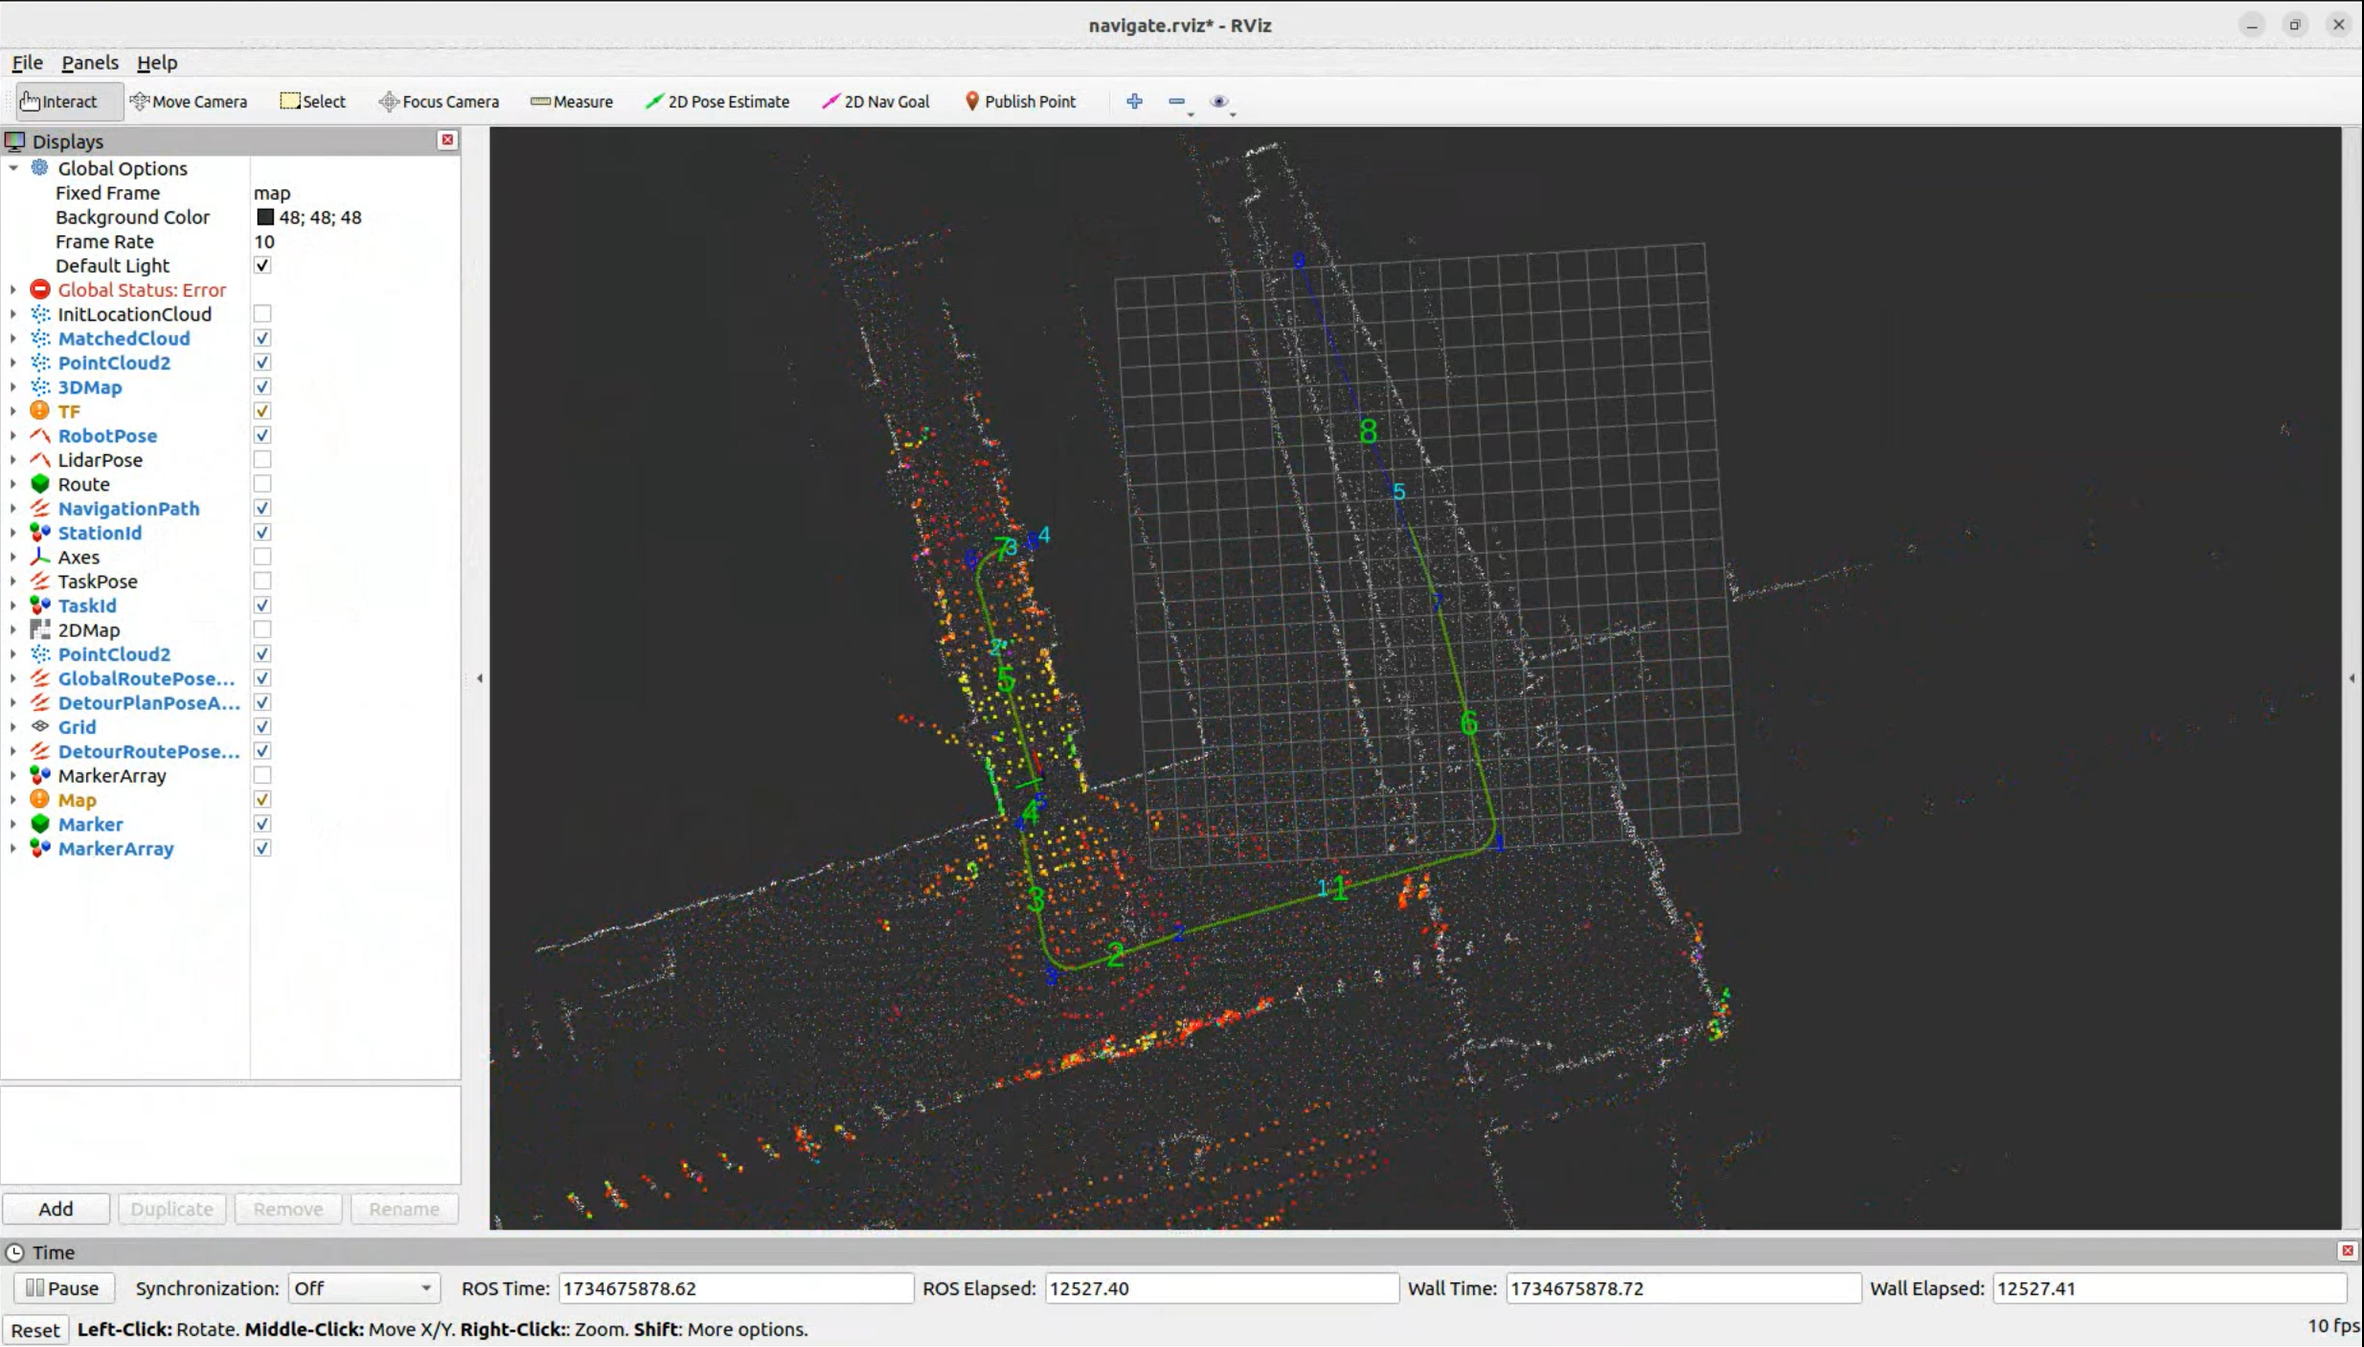Click the ROS Time field
The width and height of the screenshot is (2364, 1347).
click(734, 1288)
